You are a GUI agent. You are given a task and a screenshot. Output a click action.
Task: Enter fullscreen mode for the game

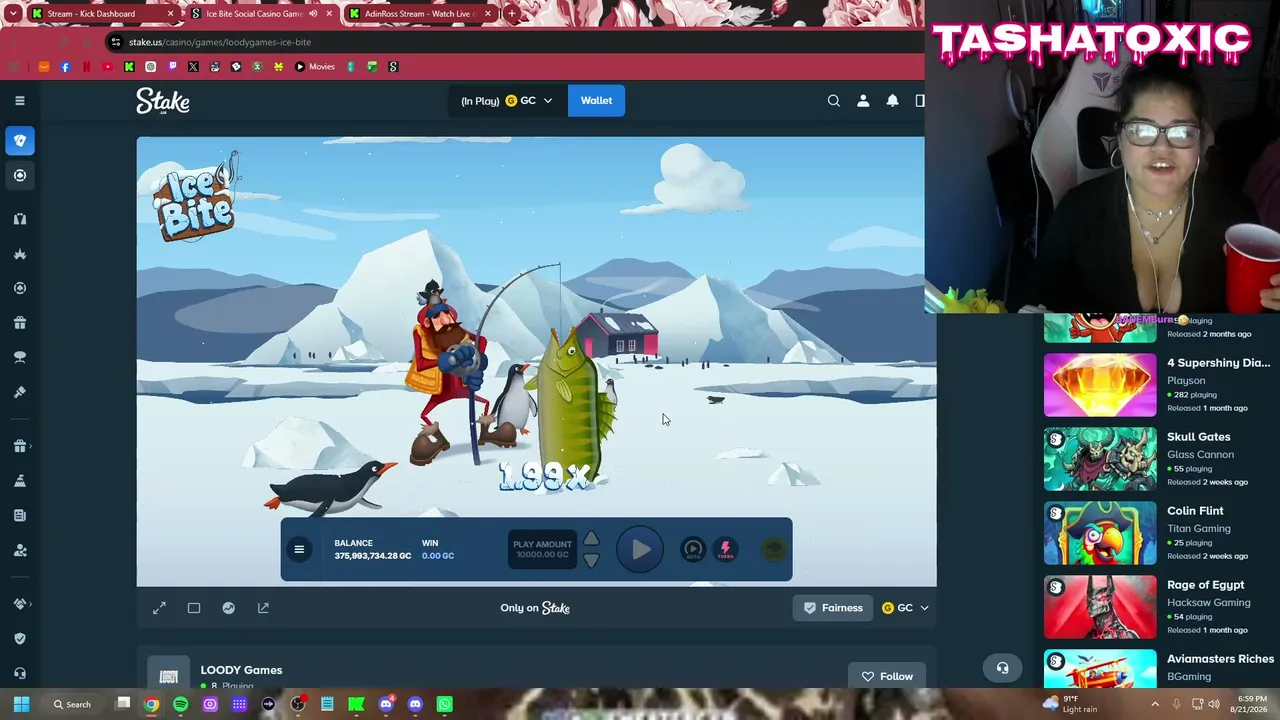(159, 608)
